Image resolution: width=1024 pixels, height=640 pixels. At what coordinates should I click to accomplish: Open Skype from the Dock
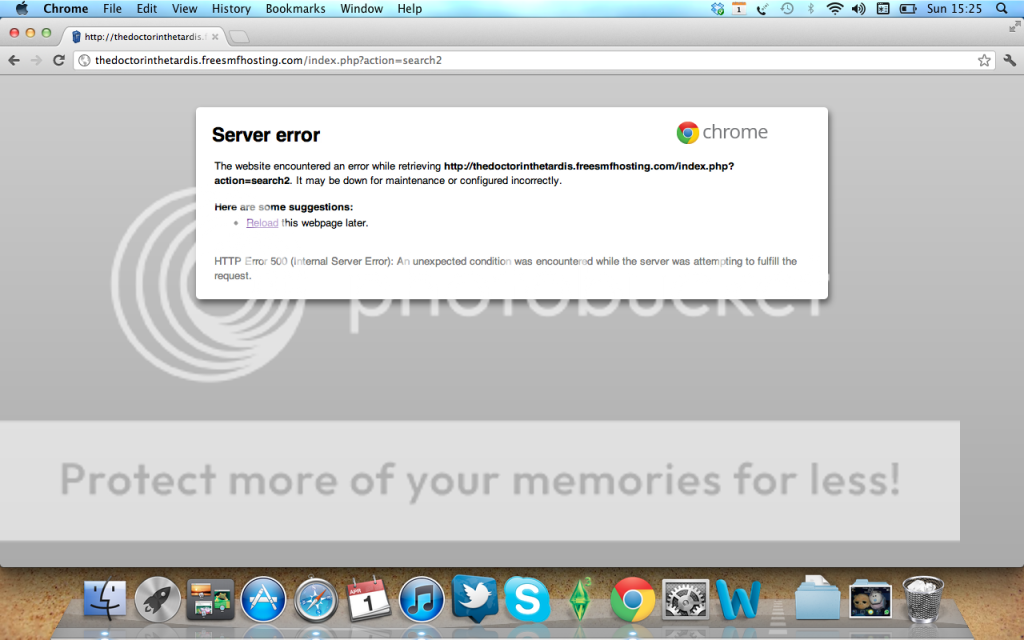tap(526, 600)
